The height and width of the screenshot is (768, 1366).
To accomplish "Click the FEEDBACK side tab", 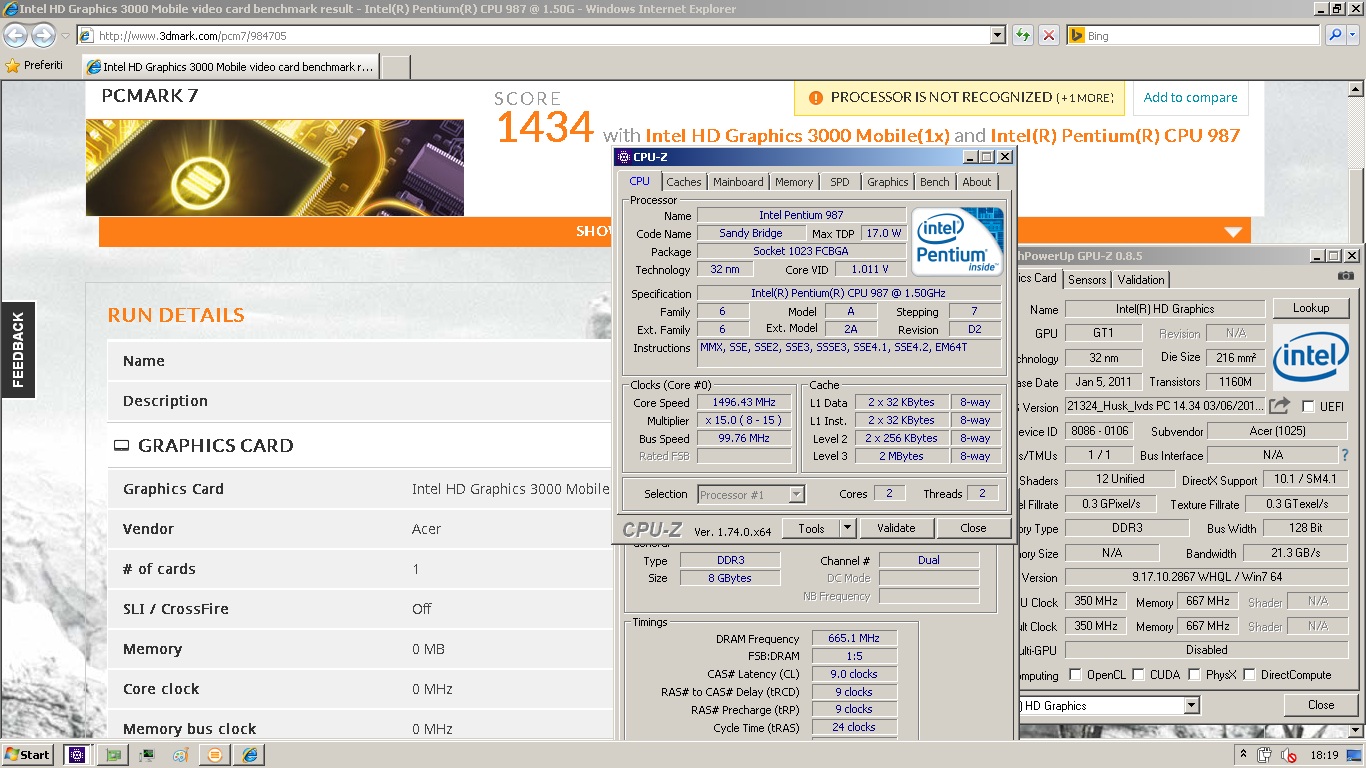I will (17, 350).
